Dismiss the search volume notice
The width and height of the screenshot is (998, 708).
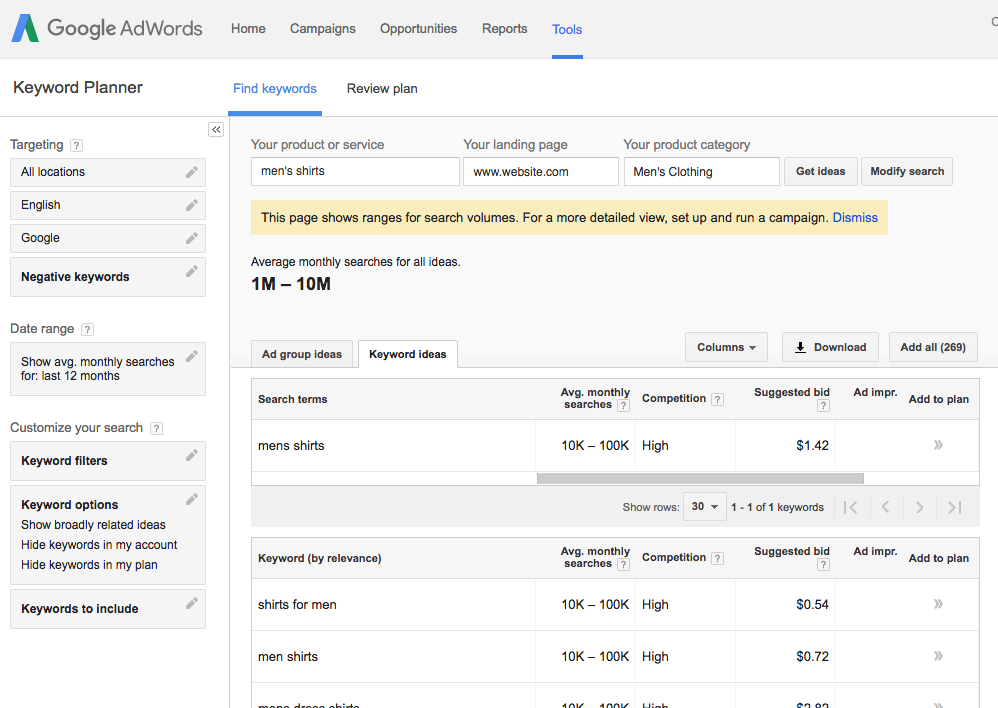pyautogui.click(x=855, y=218)
